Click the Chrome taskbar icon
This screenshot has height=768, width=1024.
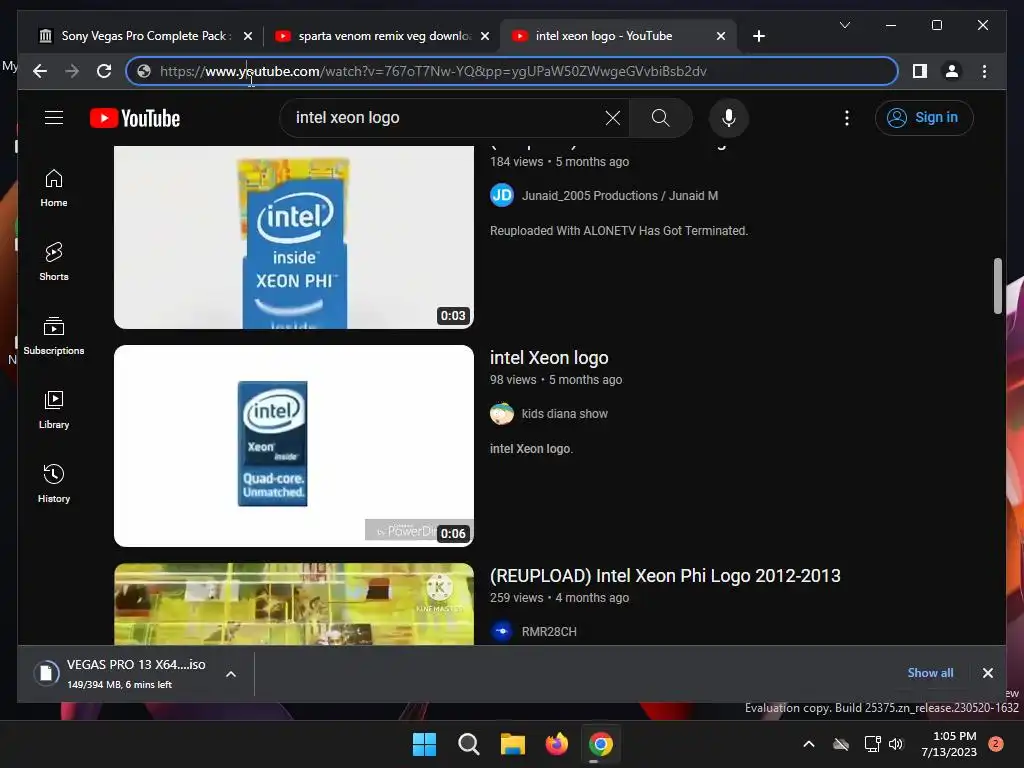[x=601, y=744]
